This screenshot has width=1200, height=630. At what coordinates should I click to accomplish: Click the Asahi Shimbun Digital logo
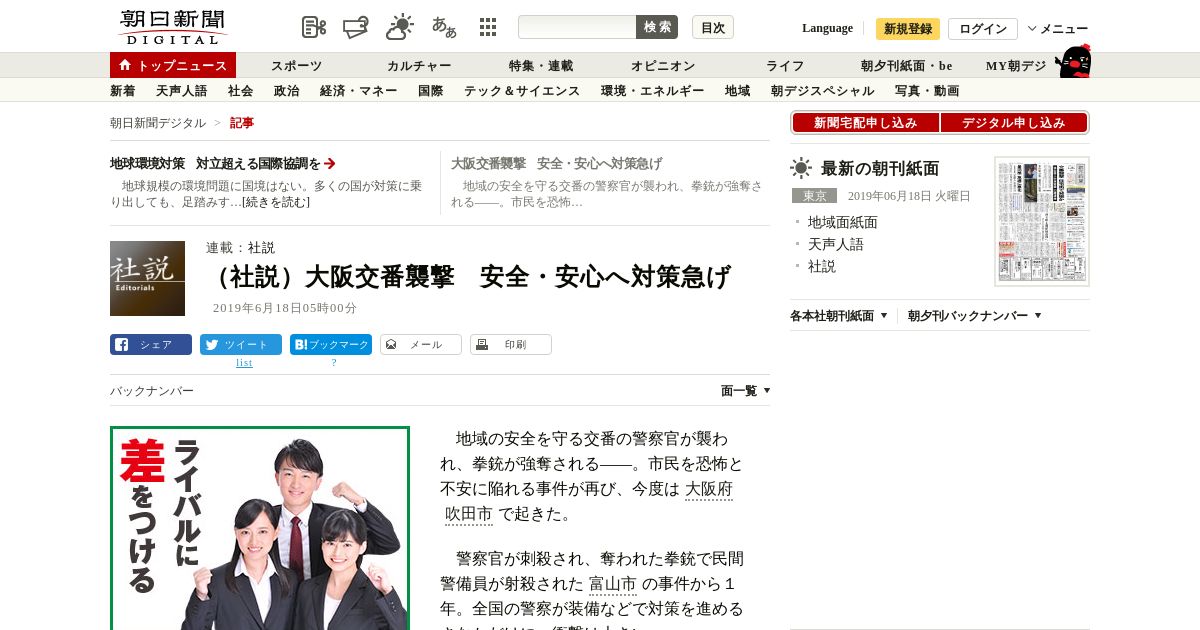[172, 27]
